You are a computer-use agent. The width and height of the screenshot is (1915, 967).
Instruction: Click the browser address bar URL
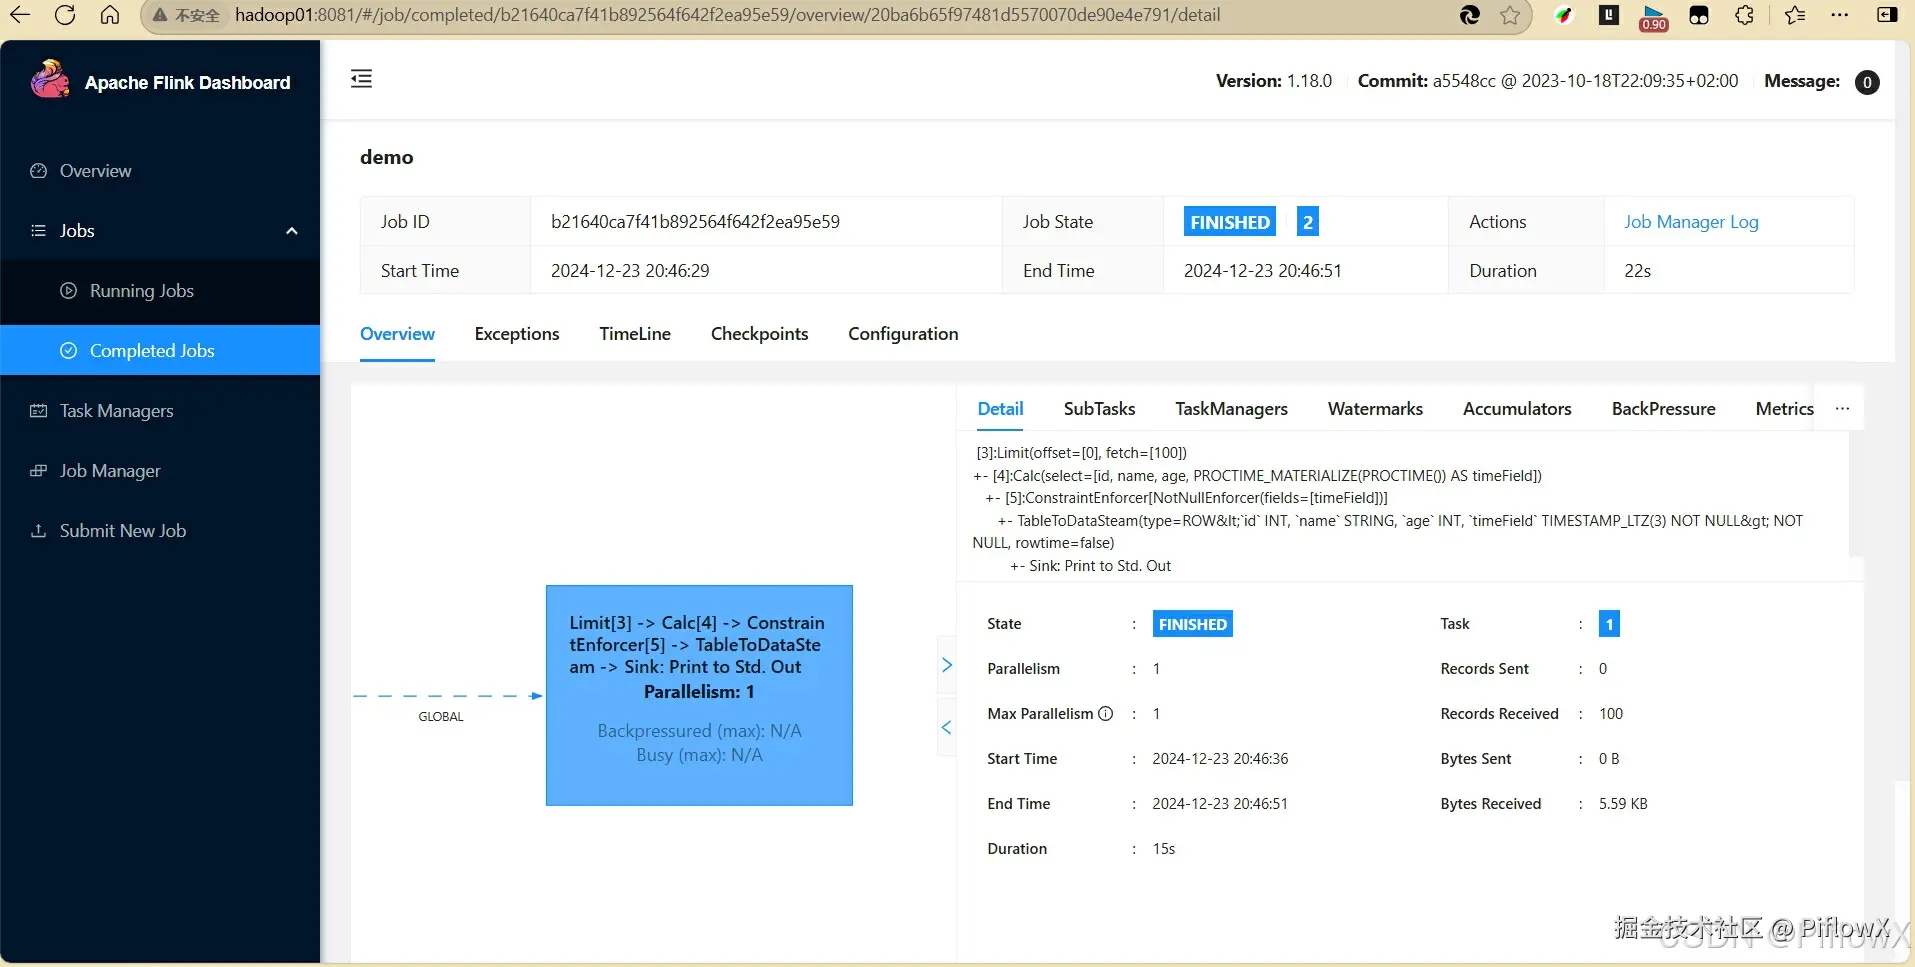point(727,15)
